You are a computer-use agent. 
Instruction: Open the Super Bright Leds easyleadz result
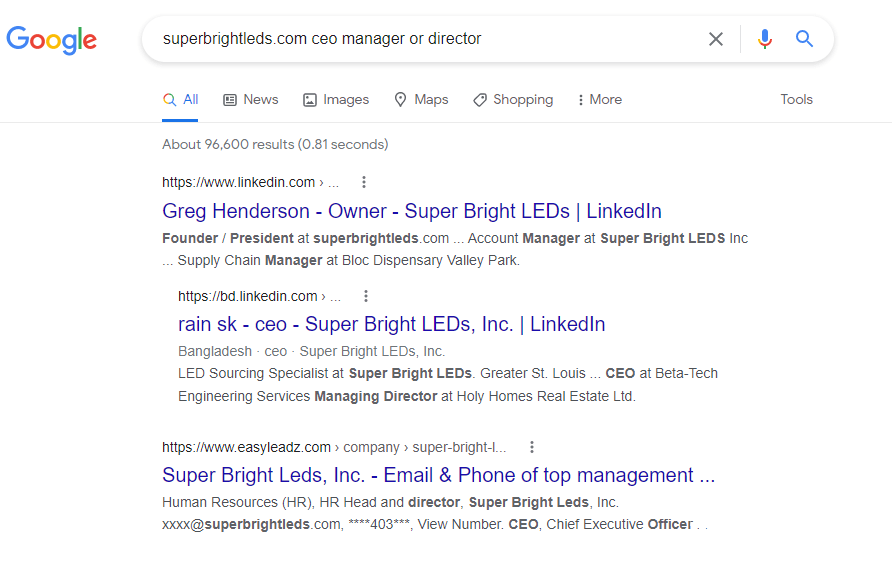[439, 475]
